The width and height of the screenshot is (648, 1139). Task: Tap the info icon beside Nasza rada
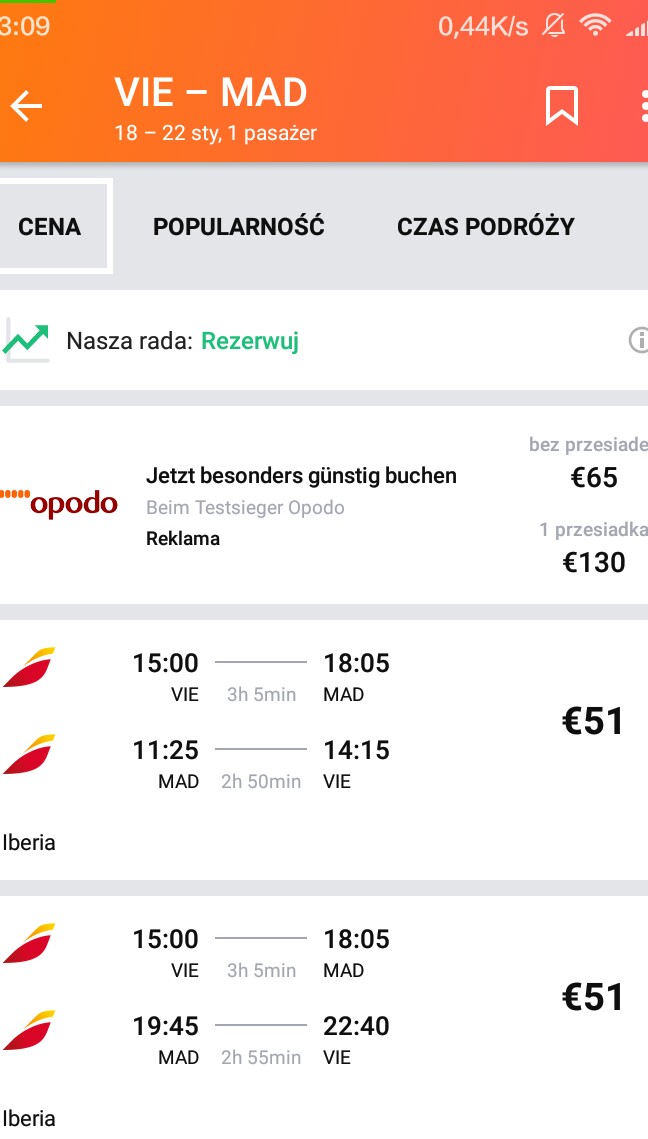(639, 339)
